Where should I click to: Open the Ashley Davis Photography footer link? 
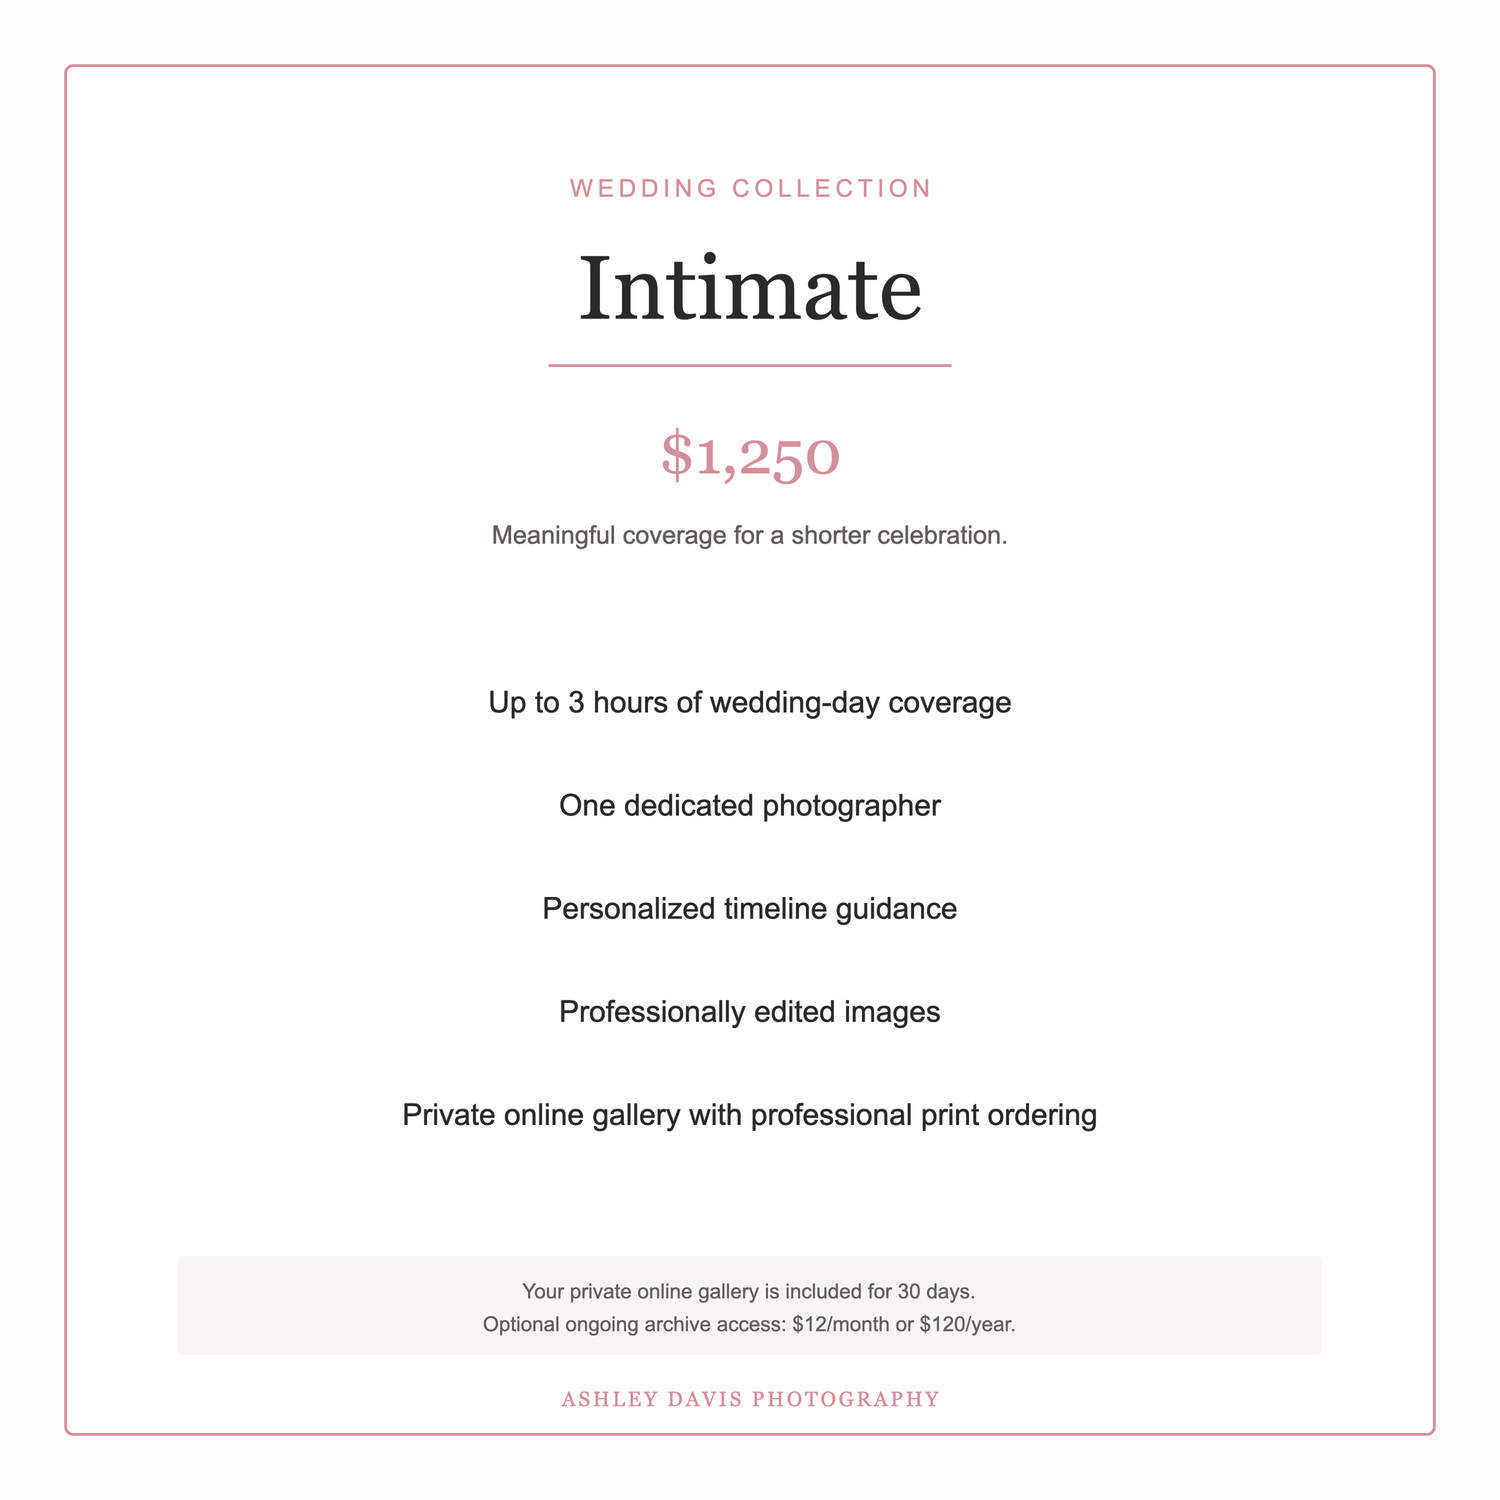751,1399
